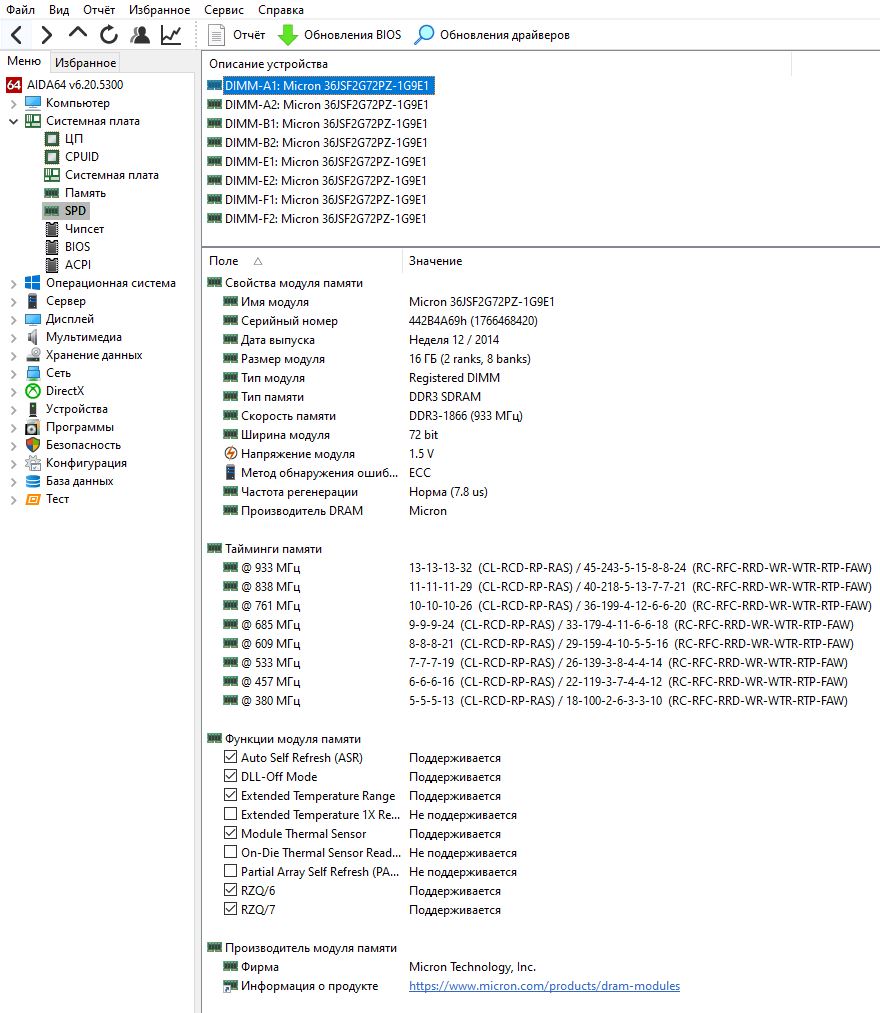This screenshot has height=1013, width=880.
Task: Open the BIOS tree item
Action: 77,247
